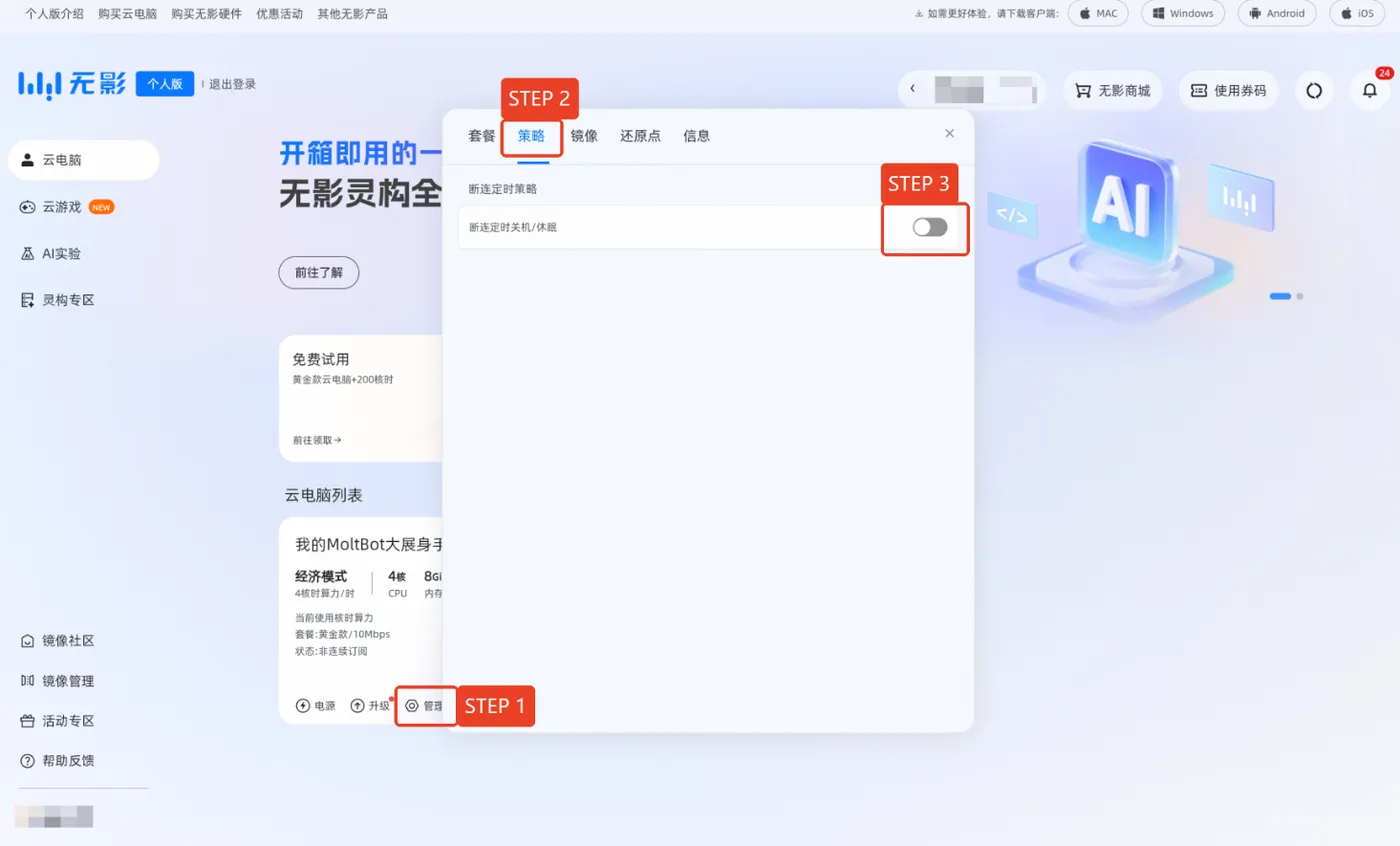Click the 免费试用 card title
Screen dimensions: 1400x846
coord(320,359)
